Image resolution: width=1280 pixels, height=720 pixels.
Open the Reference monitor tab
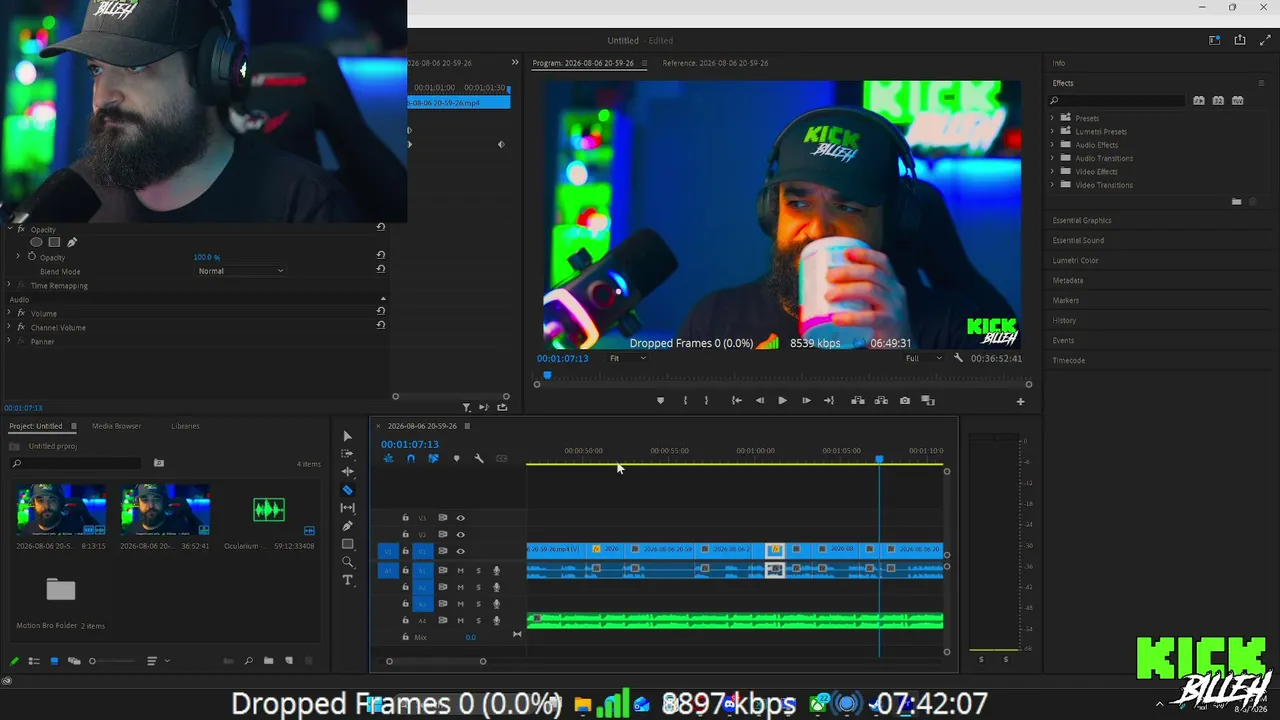point(715,63)
